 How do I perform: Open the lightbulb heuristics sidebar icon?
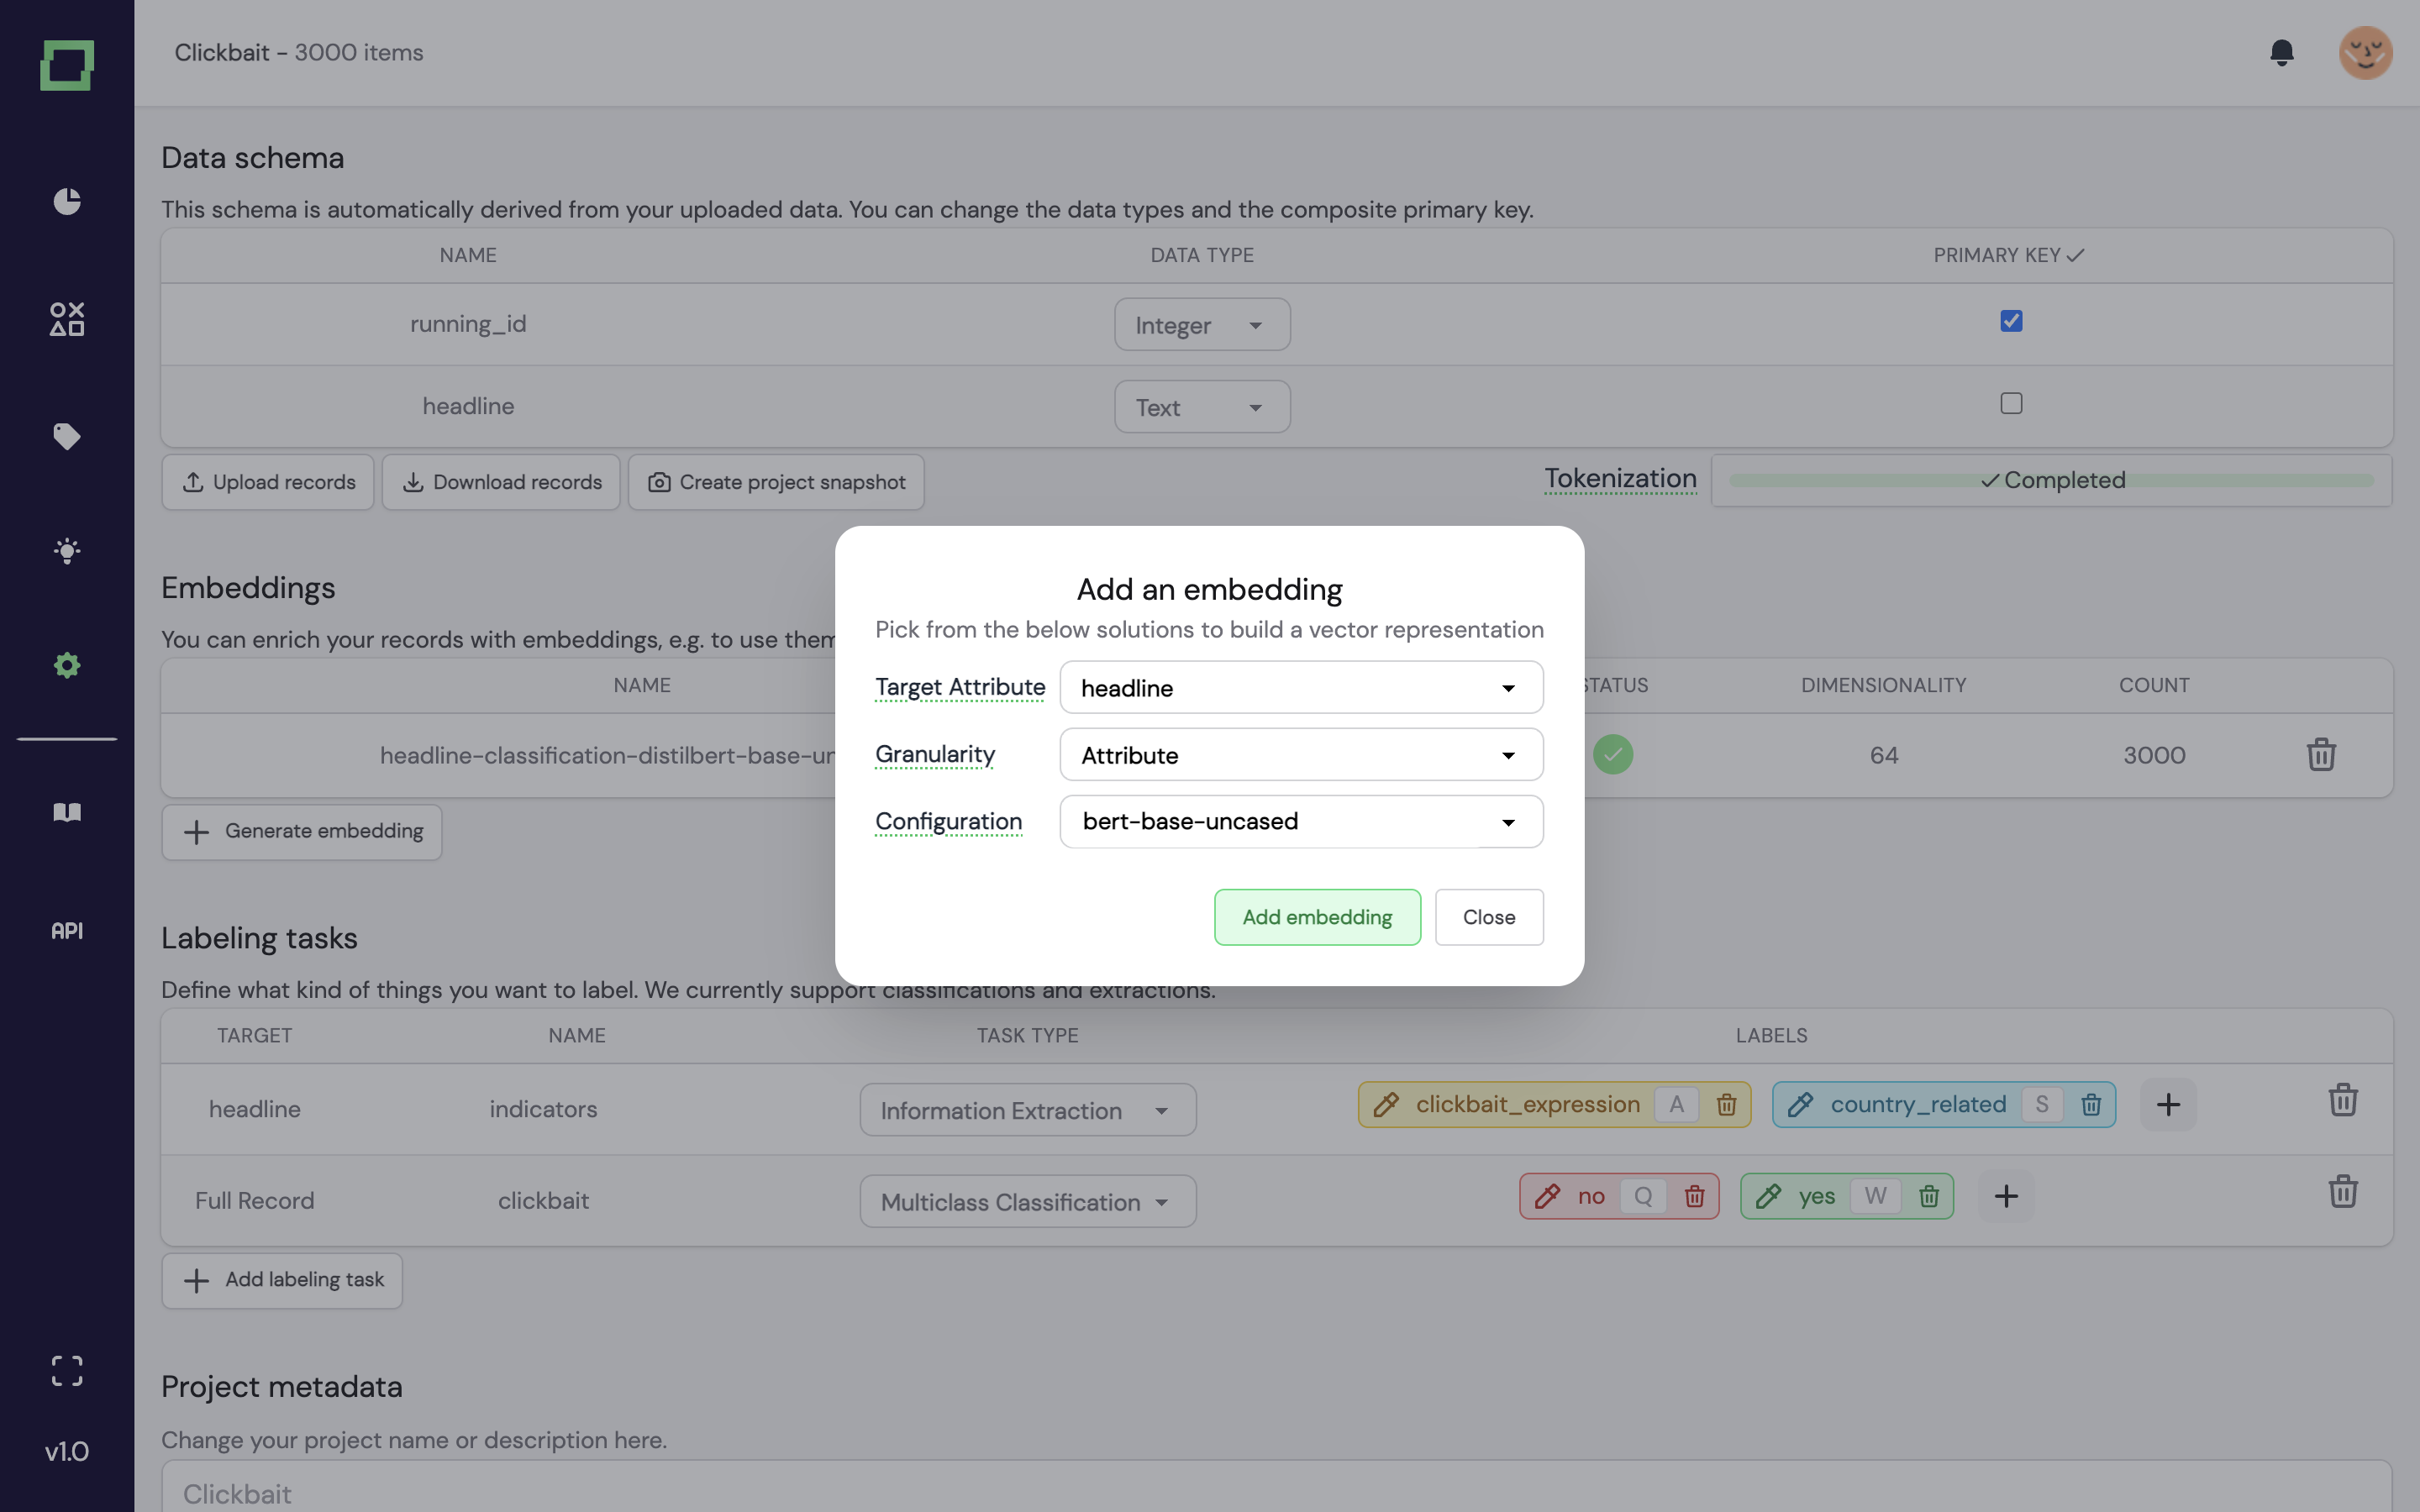[67, 551]
